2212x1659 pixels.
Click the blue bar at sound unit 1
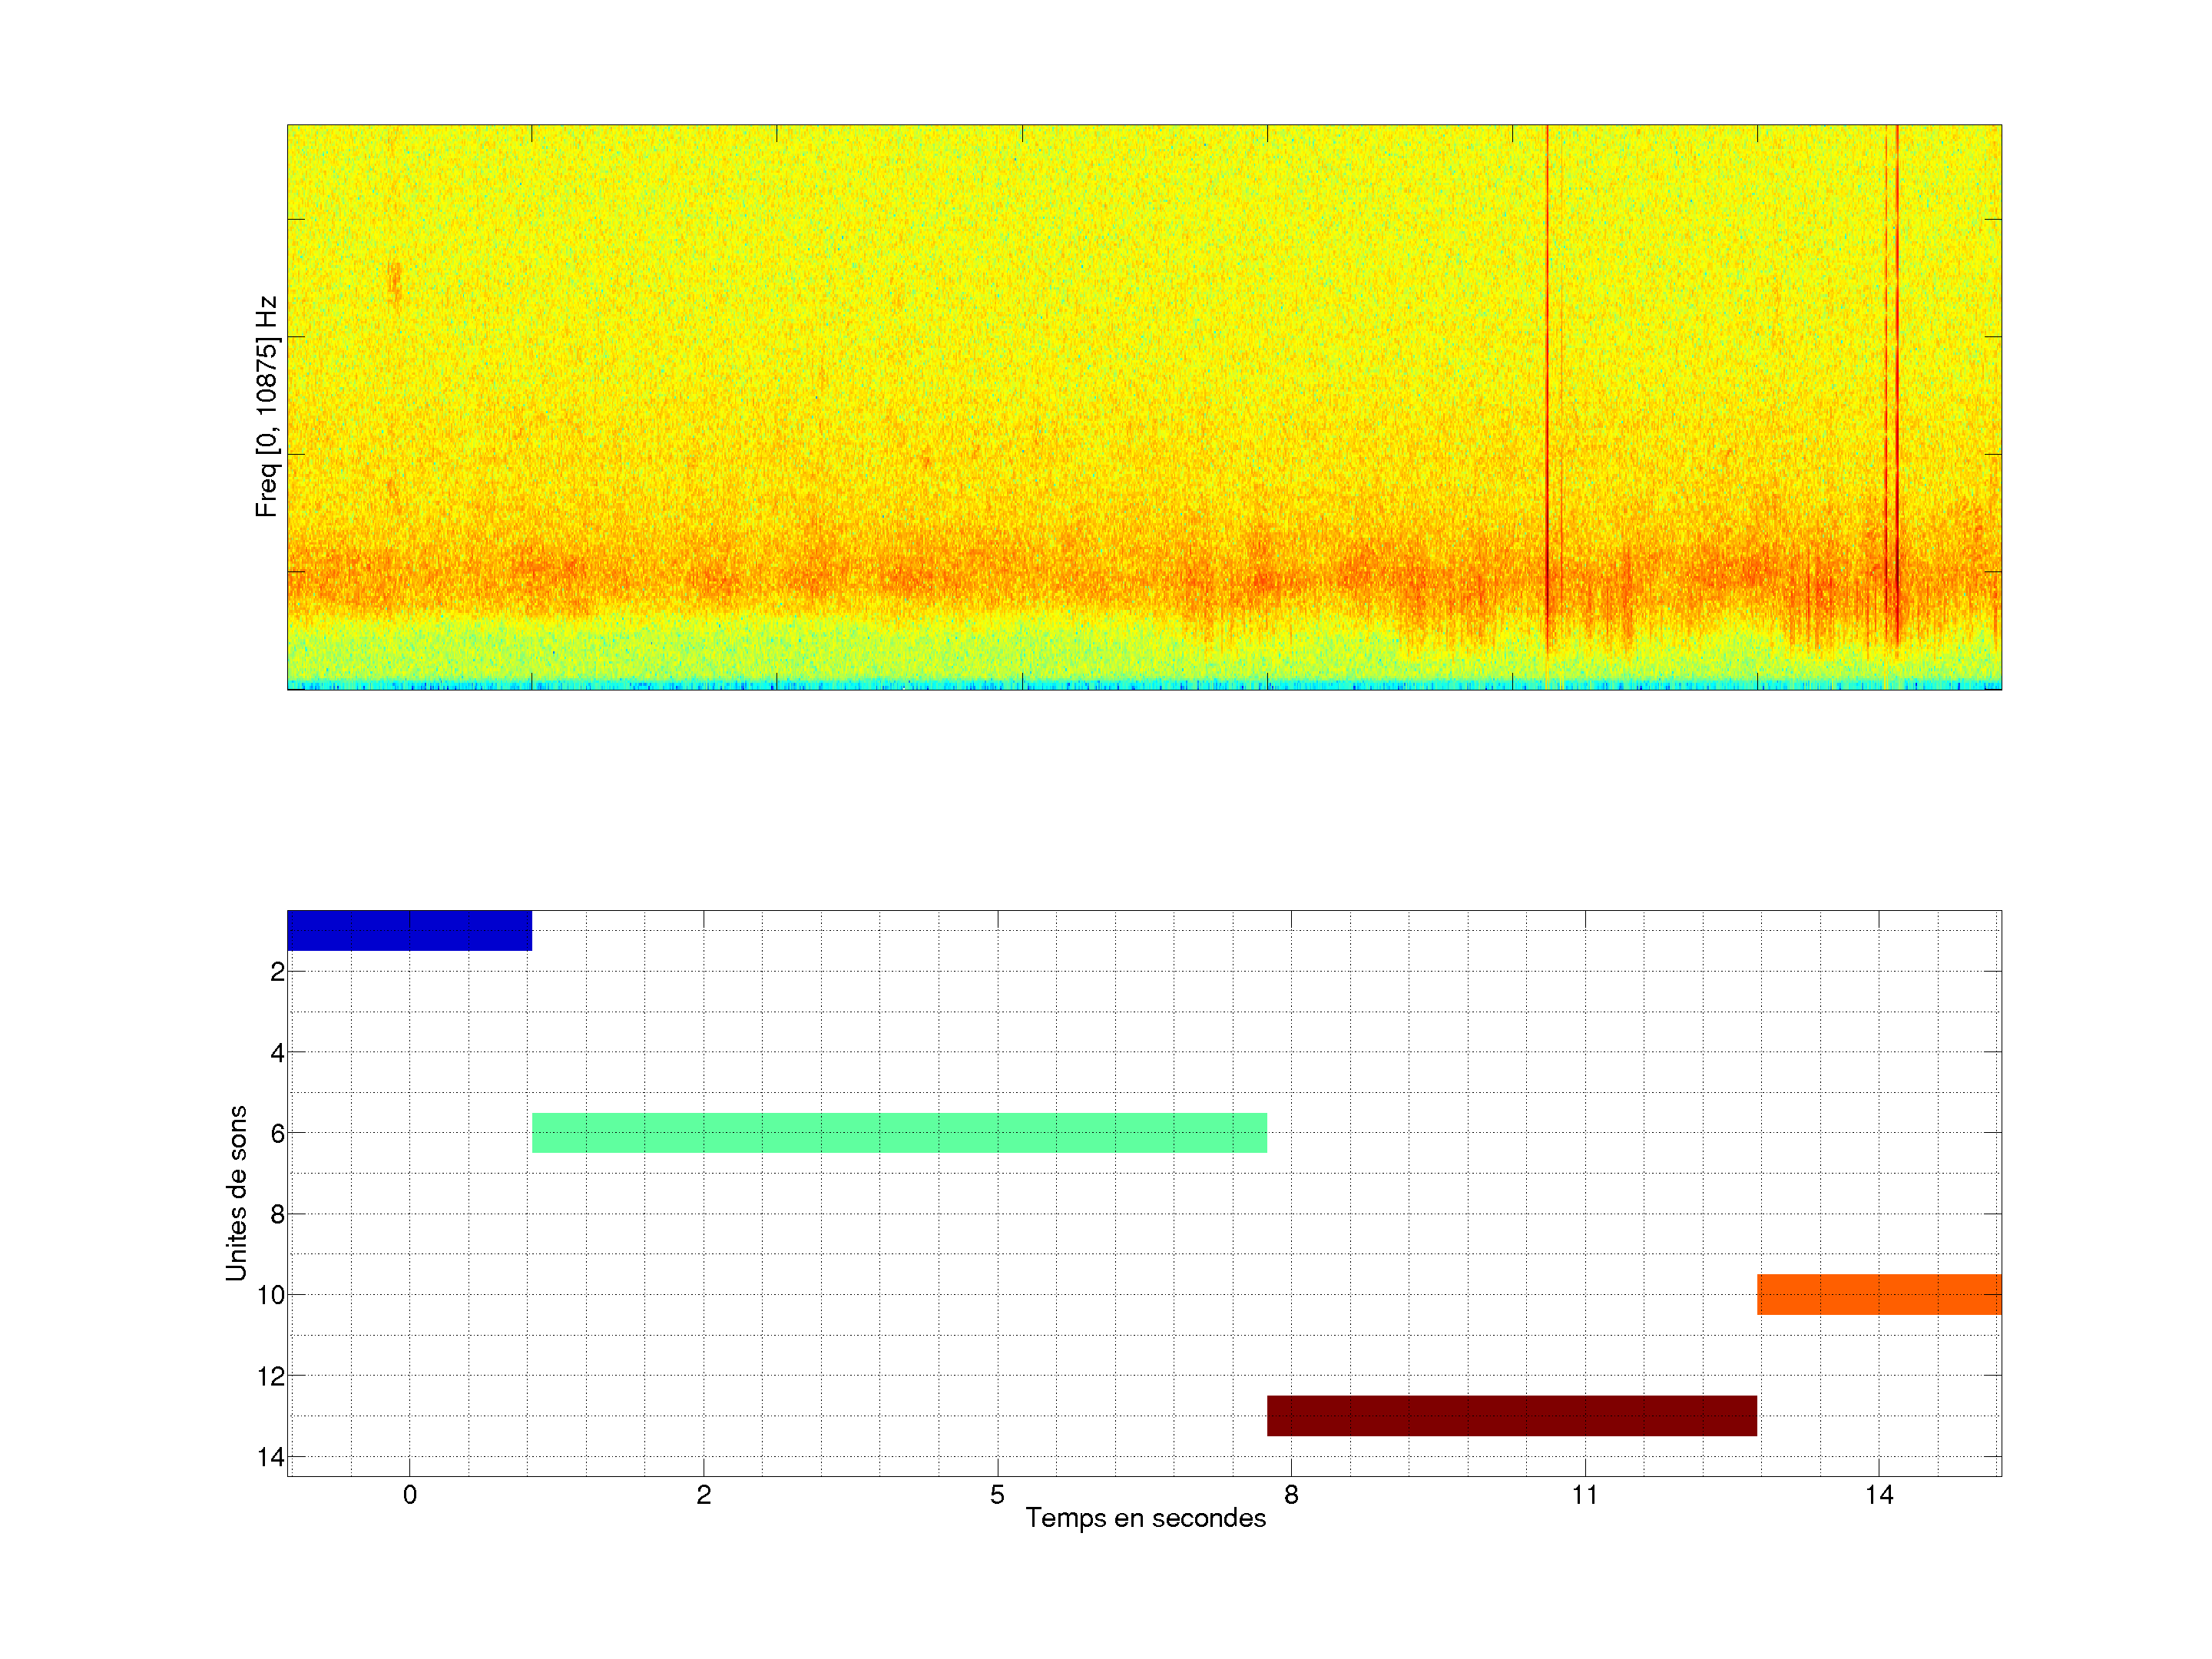tap(409, 930)
